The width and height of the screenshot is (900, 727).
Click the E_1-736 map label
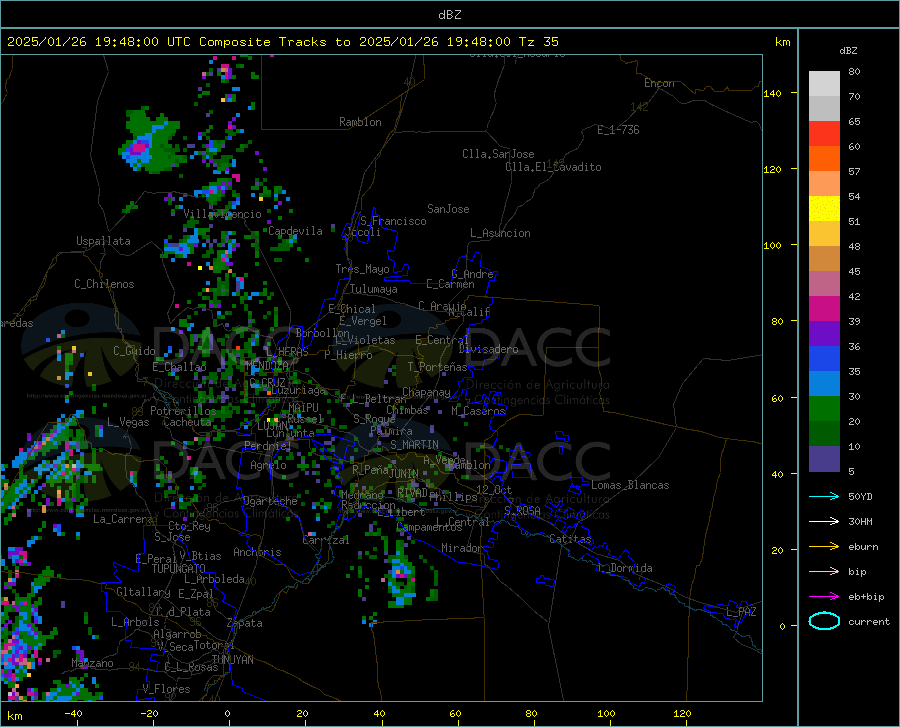(x=618, y=130)
